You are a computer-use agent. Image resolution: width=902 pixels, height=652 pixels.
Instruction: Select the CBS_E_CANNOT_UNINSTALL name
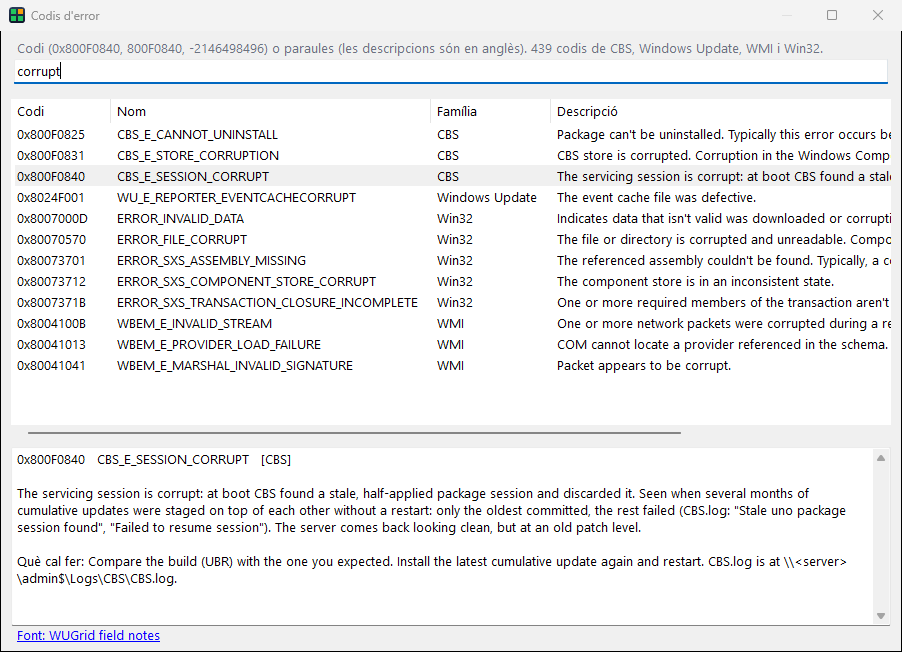click(197, 135)
